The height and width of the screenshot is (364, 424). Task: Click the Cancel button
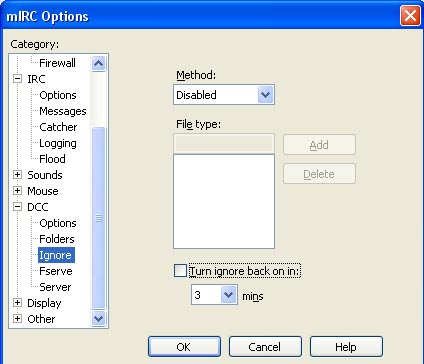point(265,347)
